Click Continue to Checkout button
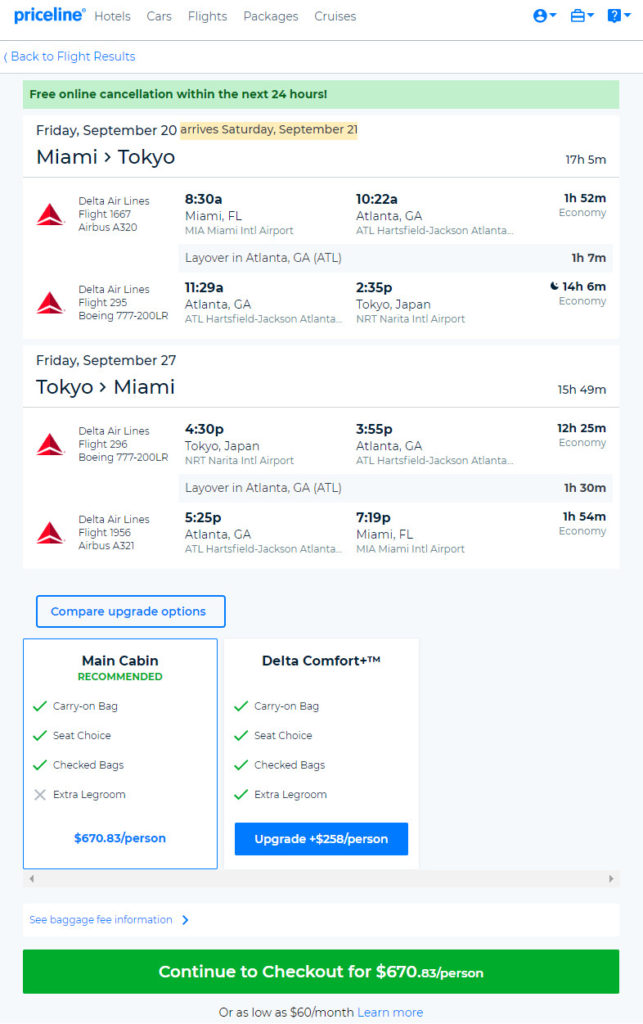 click(321, 972)
